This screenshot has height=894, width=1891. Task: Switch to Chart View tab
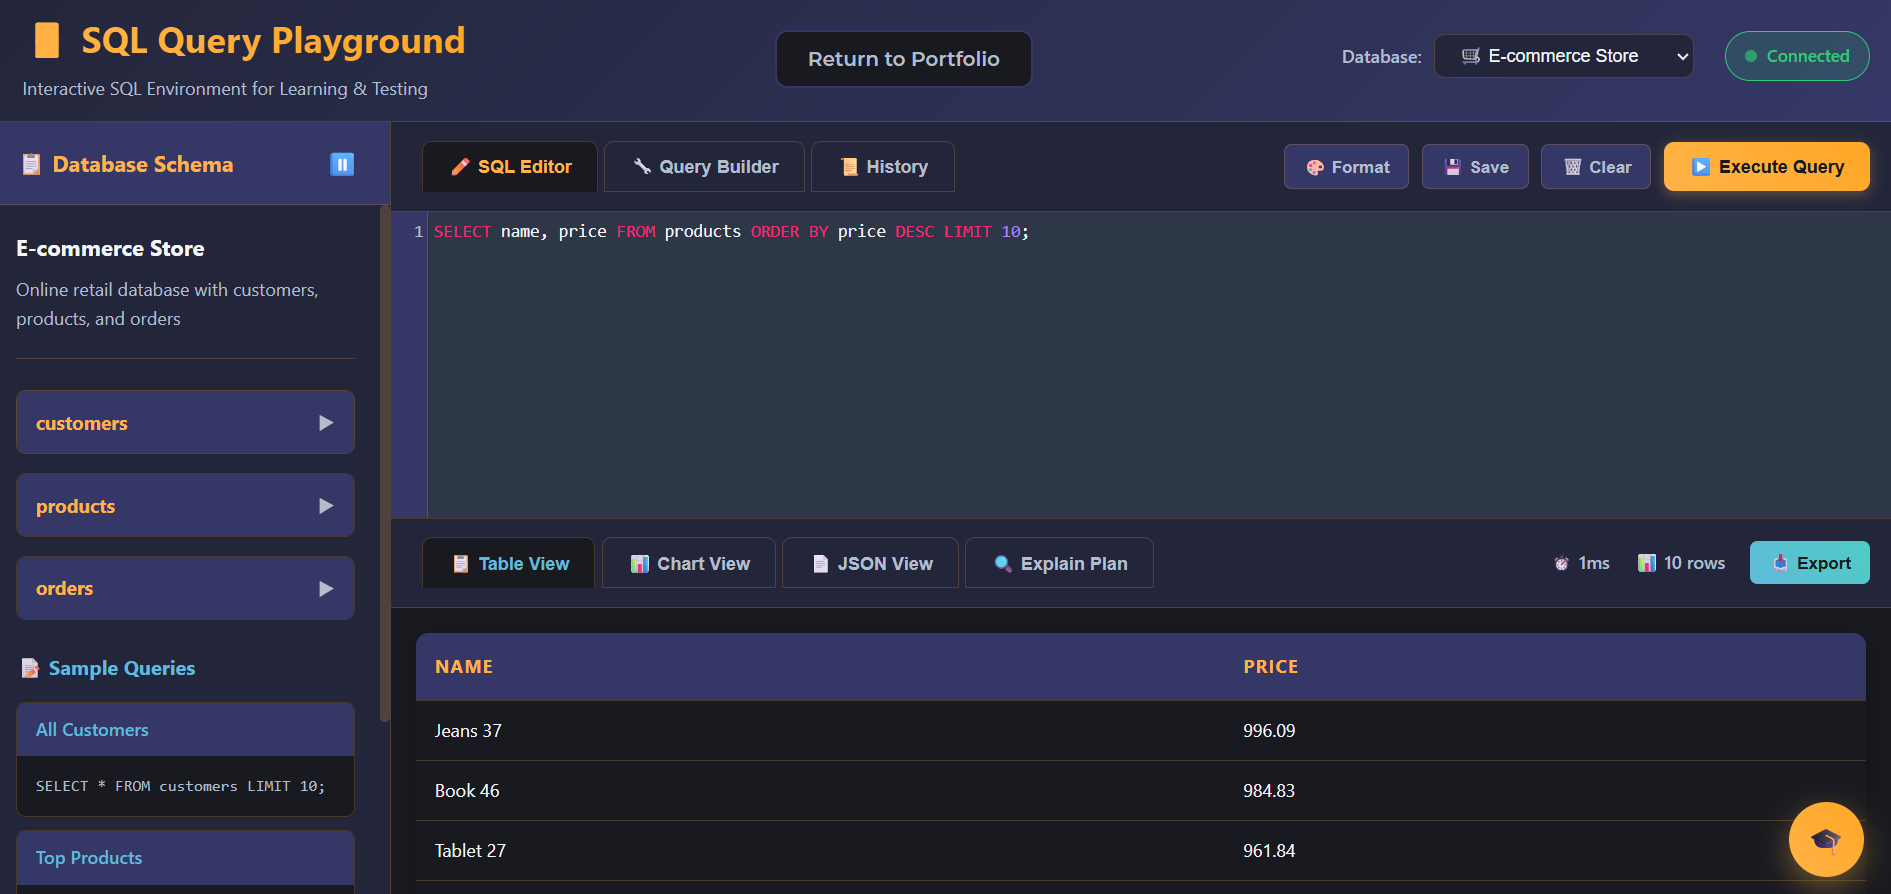689,564
